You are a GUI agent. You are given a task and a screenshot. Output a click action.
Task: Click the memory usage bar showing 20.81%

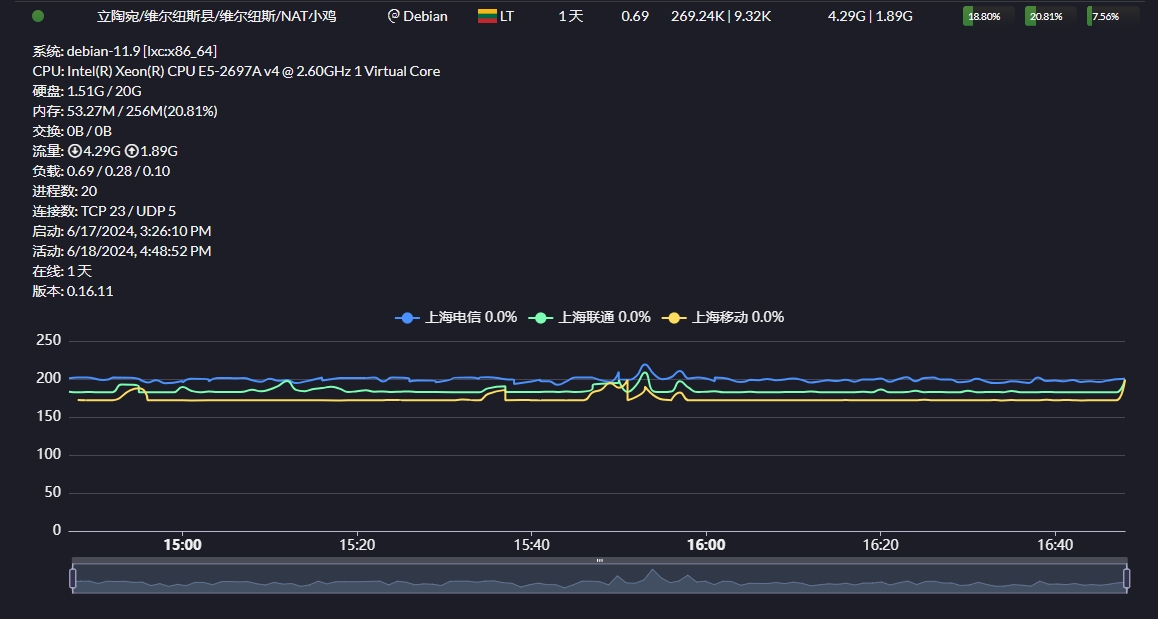tap(1049, 16)
